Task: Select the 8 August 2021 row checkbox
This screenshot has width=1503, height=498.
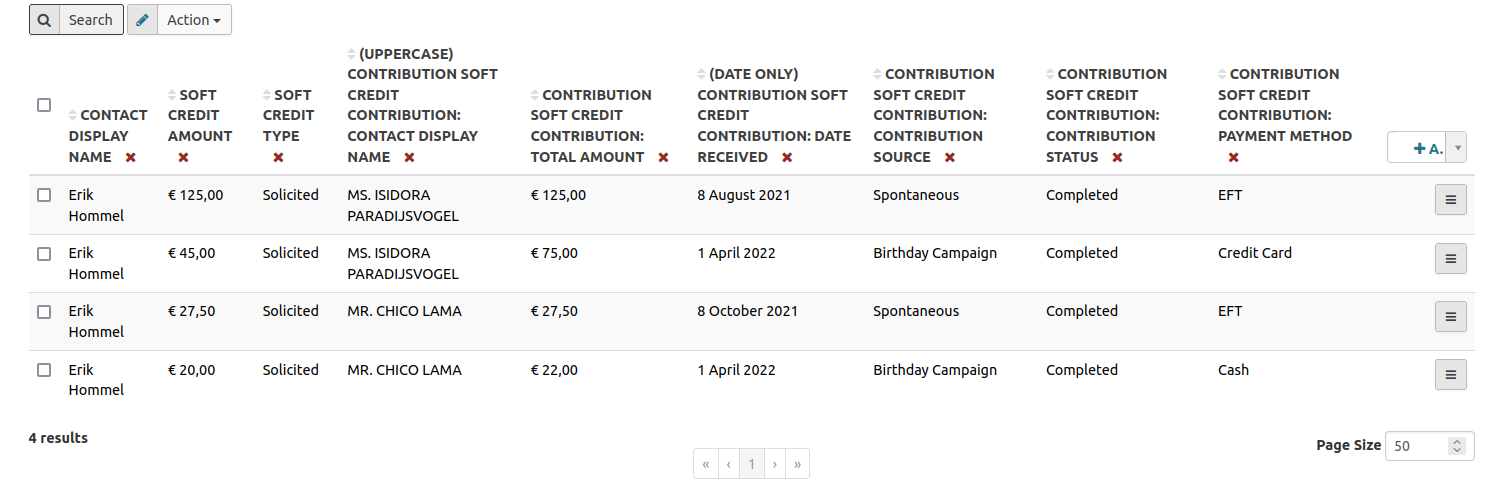Action: coord(44,196)
